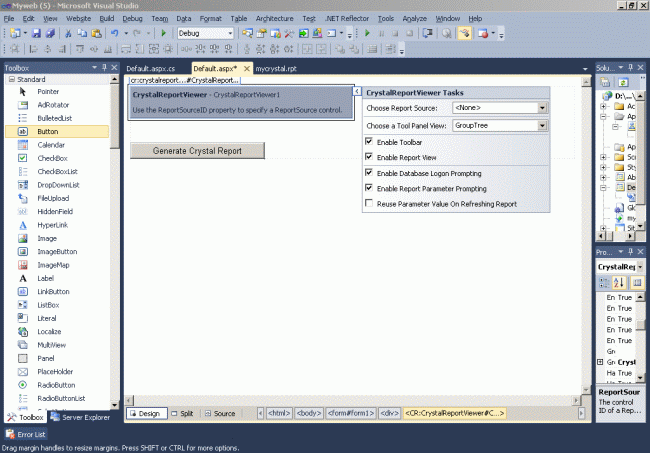Select RadioButton control in Toolbox

pyautogui.click(x=57, y=385)
